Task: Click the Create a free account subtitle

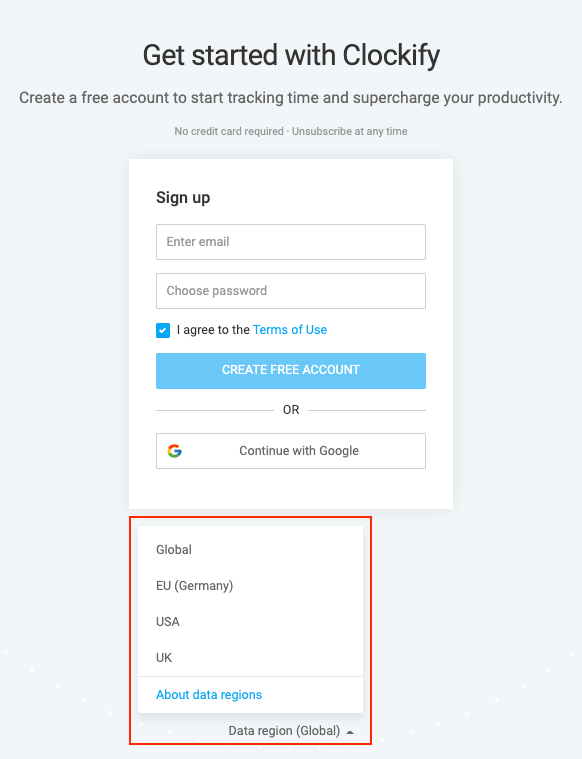Action: pos(291,98)
